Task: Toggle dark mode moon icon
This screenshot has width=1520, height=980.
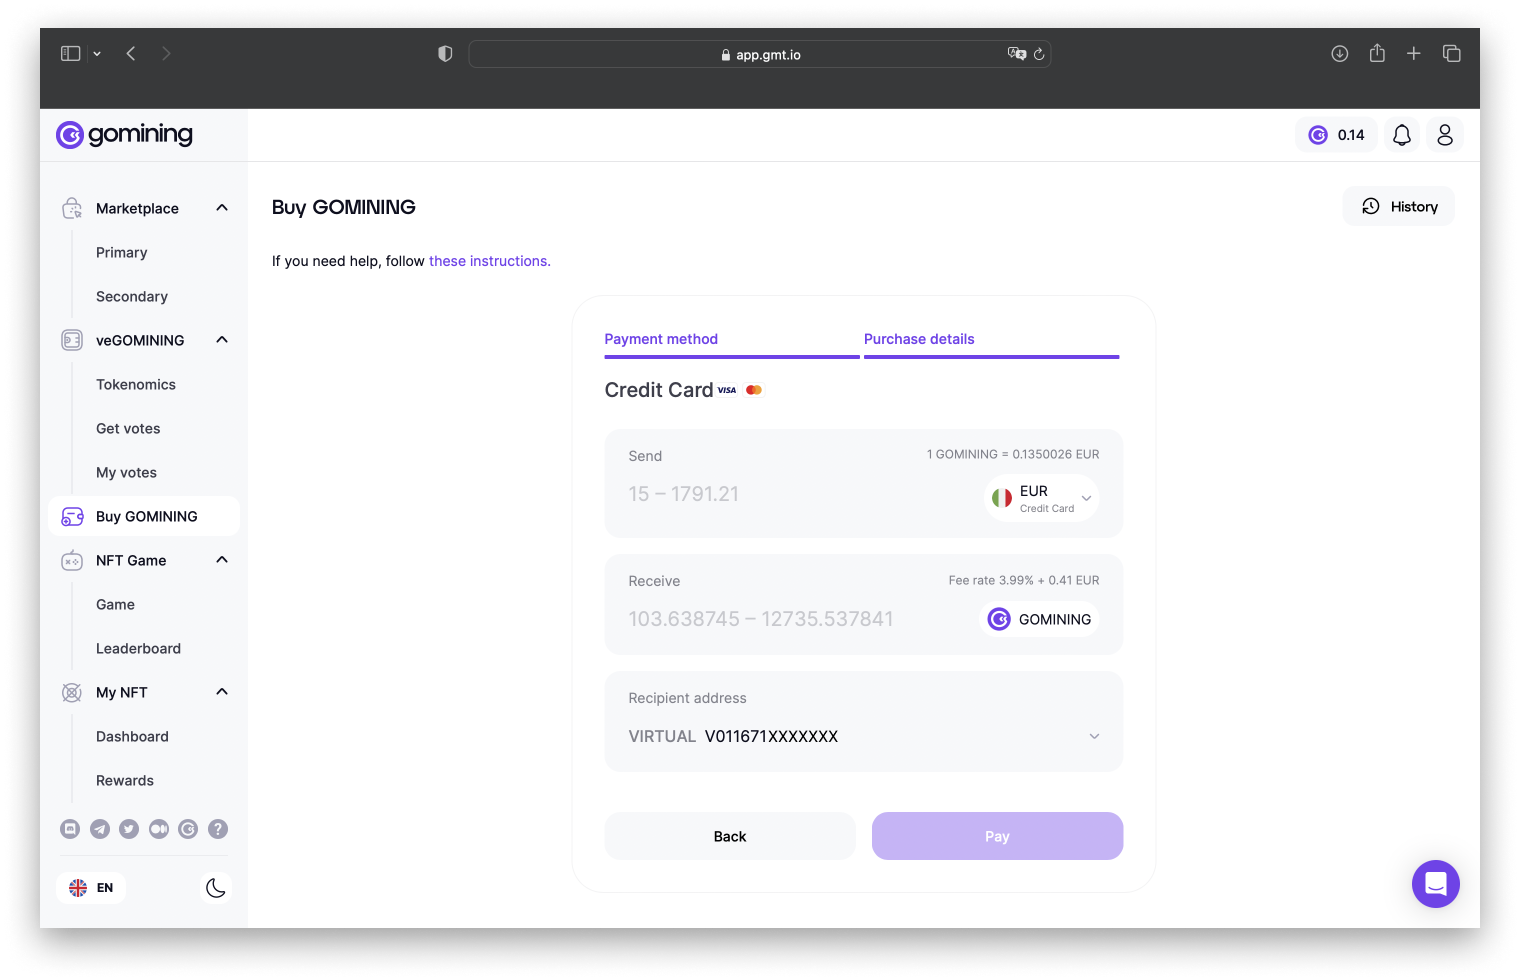Action: (215, 888)
